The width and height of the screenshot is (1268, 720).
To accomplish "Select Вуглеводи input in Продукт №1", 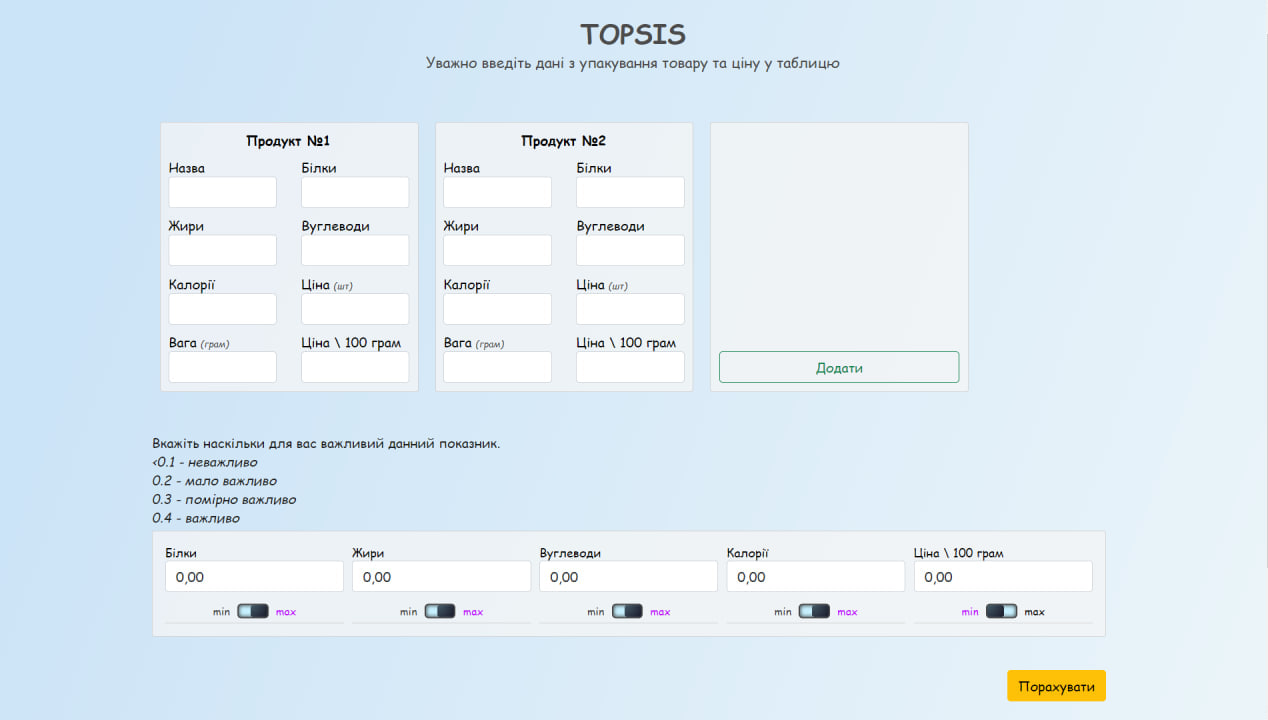I will click(355, 250).
